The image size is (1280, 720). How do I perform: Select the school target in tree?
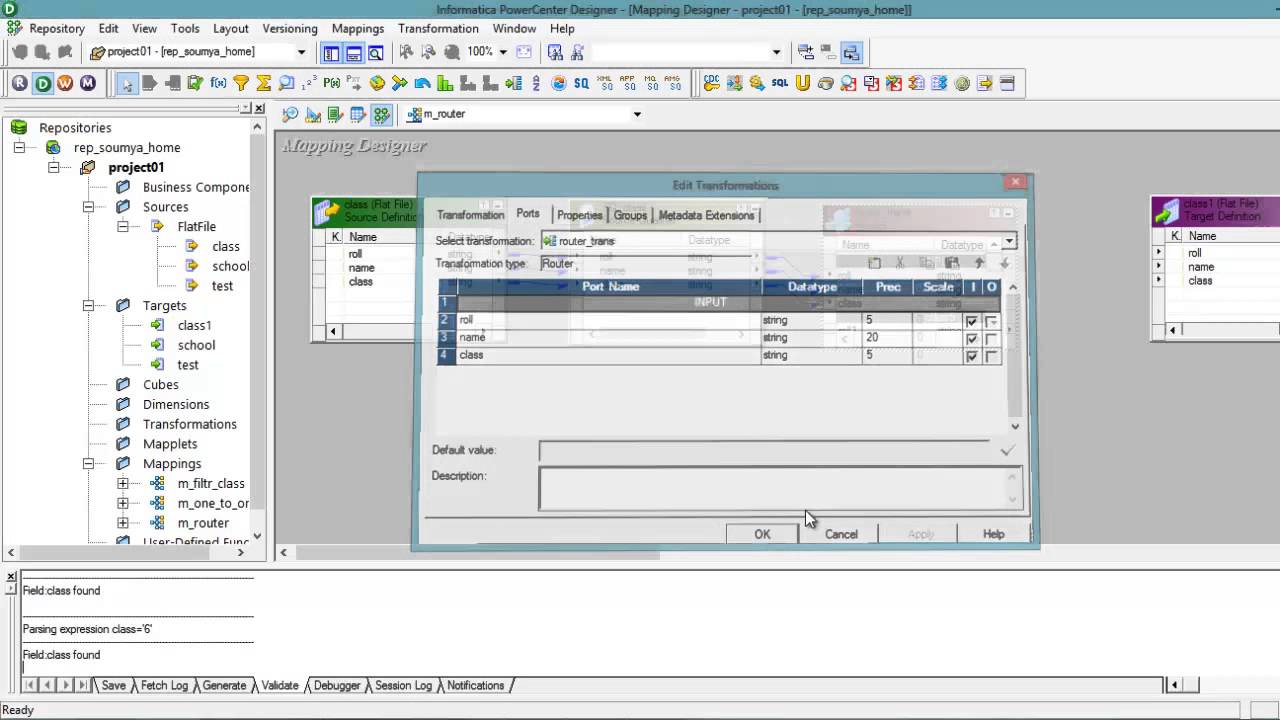click(196, 345)
